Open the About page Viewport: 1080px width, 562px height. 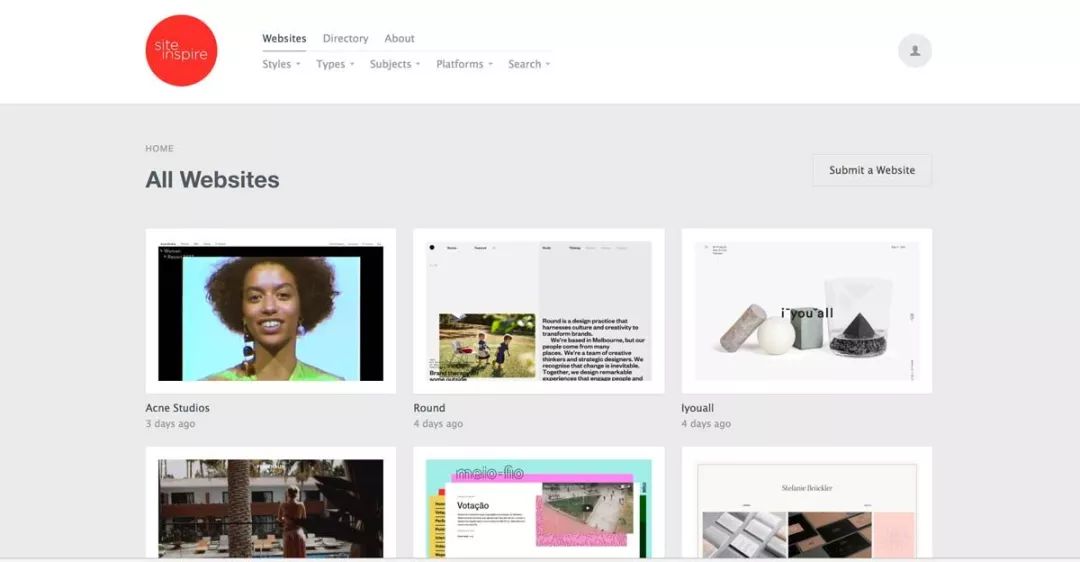tap(399, 38)
